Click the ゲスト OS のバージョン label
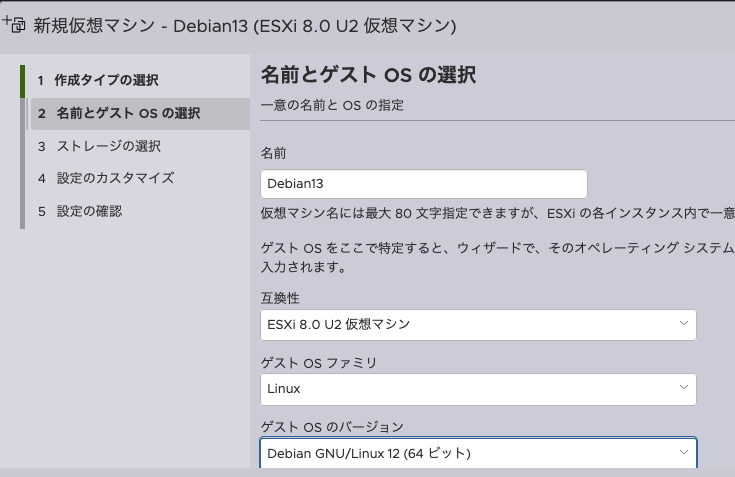Screen dimensions: 735x477 pyautogui.click(x=332, y=427)
